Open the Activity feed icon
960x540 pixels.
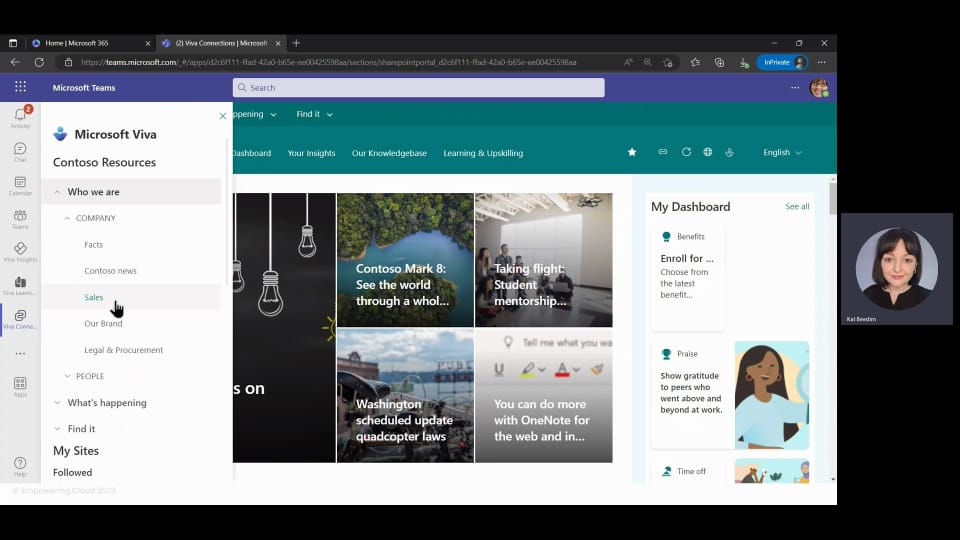[20, 116]
